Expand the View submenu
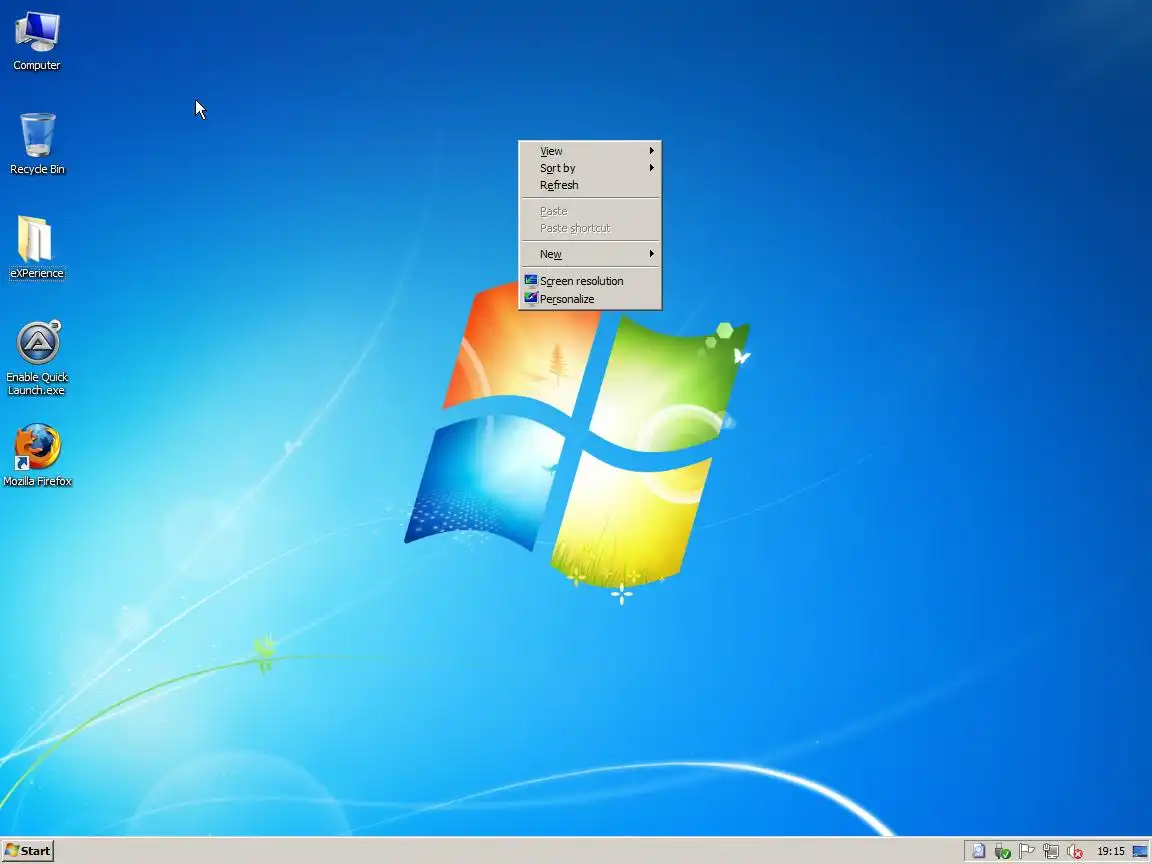Viewport: 1152px width, 864px height. (x=590, y=151)
